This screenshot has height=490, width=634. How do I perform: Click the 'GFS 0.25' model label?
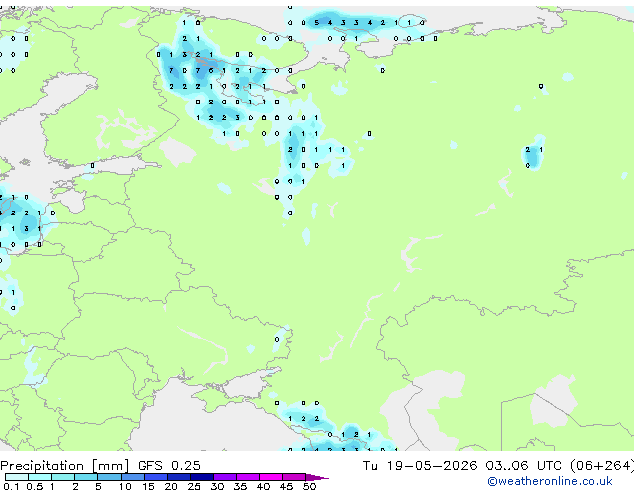[169, 466]
